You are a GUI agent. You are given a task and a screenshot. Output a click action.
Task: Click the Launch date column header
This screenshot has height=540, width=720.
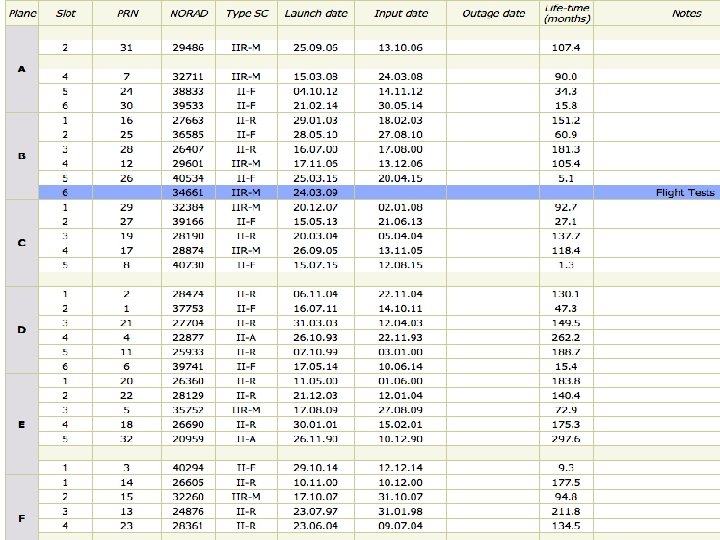coord(316,13)
